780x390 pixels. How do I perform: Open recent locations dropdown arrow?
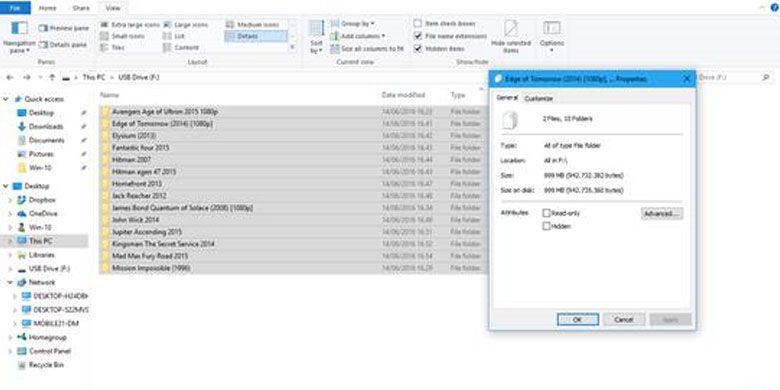click(x=40, y=78)
